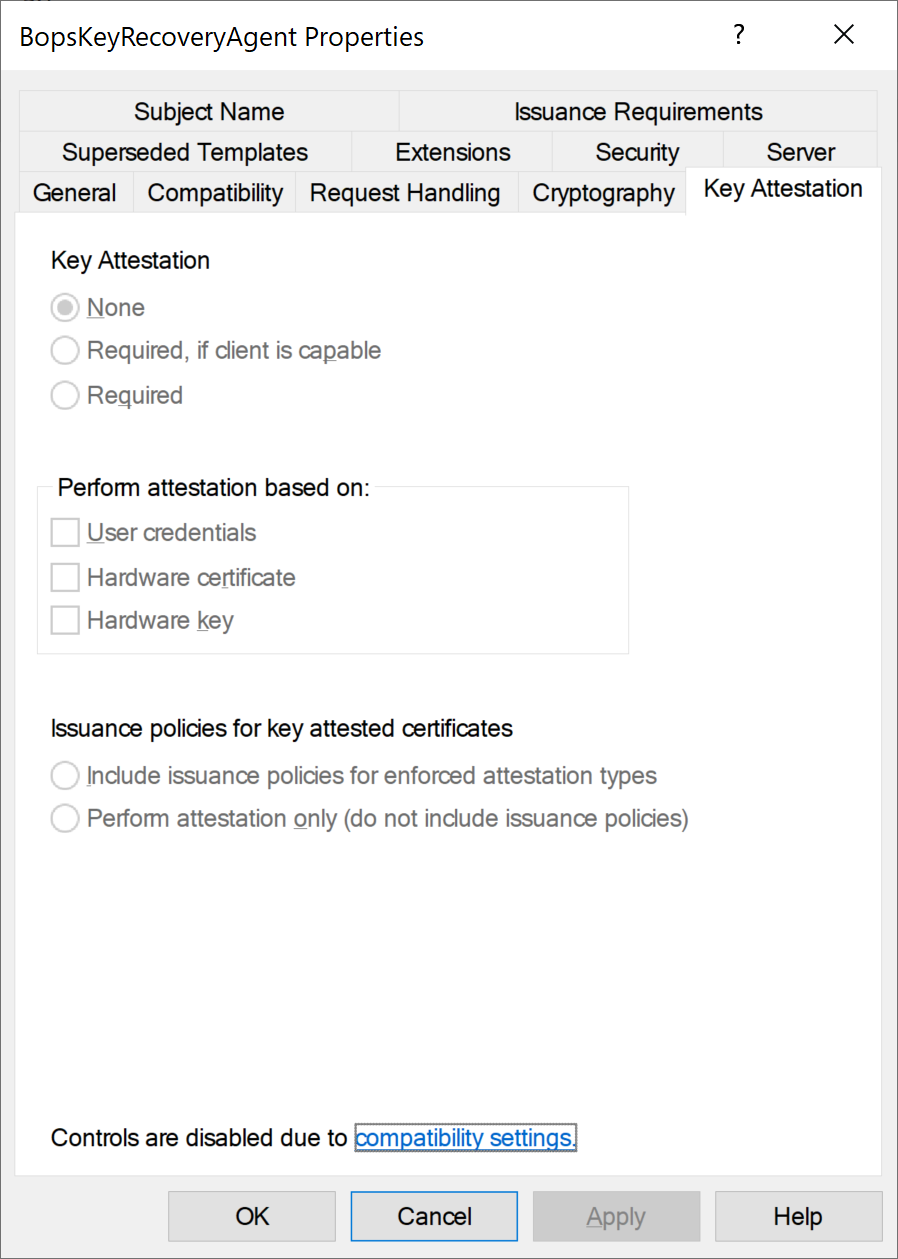Open the Issuance Requirements tab

coord(638,112)
